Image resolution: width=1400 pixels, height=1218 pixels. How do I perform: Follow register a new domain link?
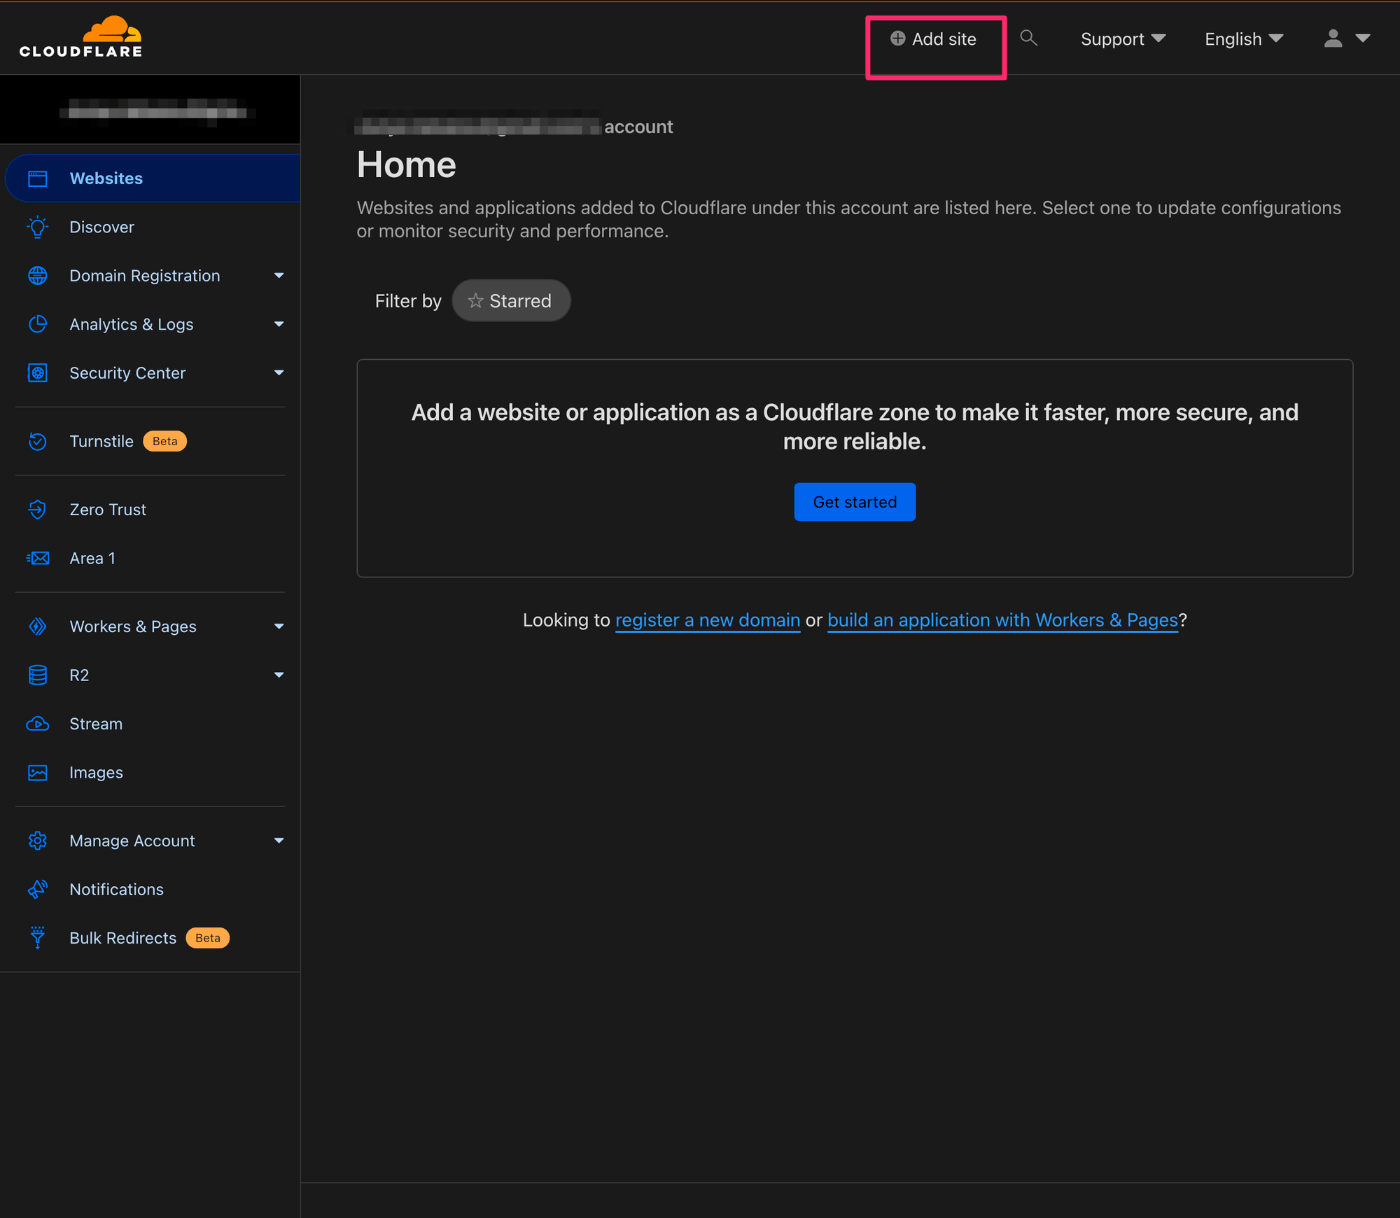(x=708, y=620)
